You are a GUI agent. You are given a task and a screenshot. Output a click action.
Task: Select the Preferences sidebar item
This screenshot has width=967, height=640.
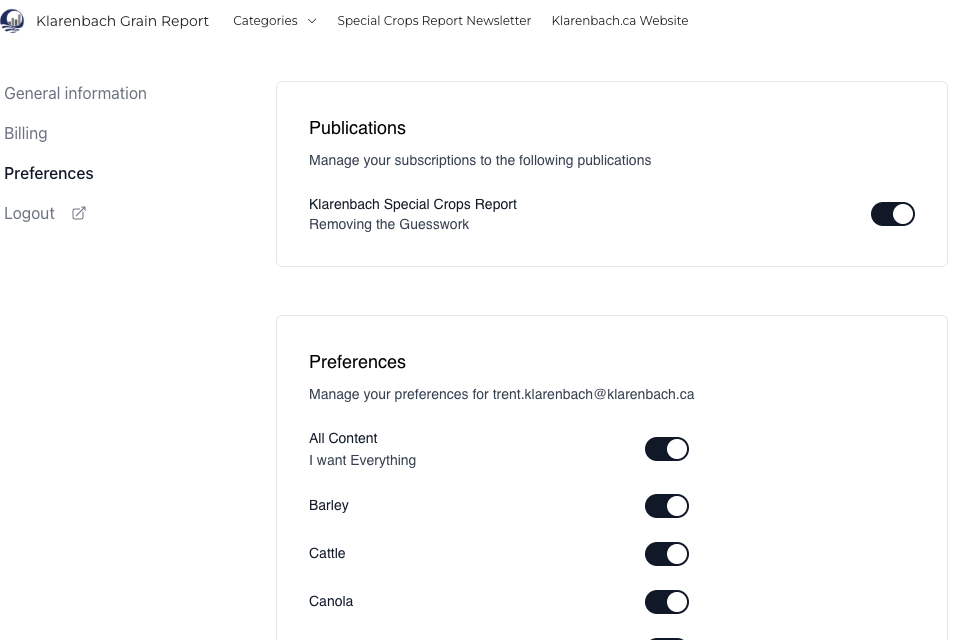pos(49,173)
